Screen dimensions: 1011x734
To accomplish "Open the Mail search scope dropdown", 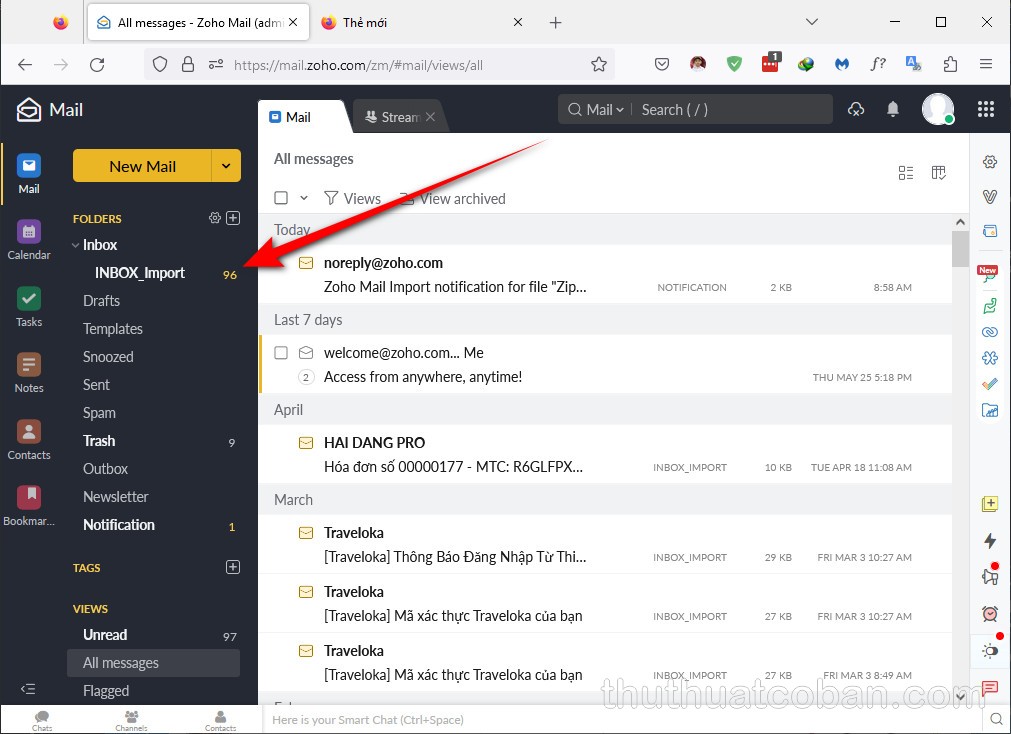I will point(598,110).
